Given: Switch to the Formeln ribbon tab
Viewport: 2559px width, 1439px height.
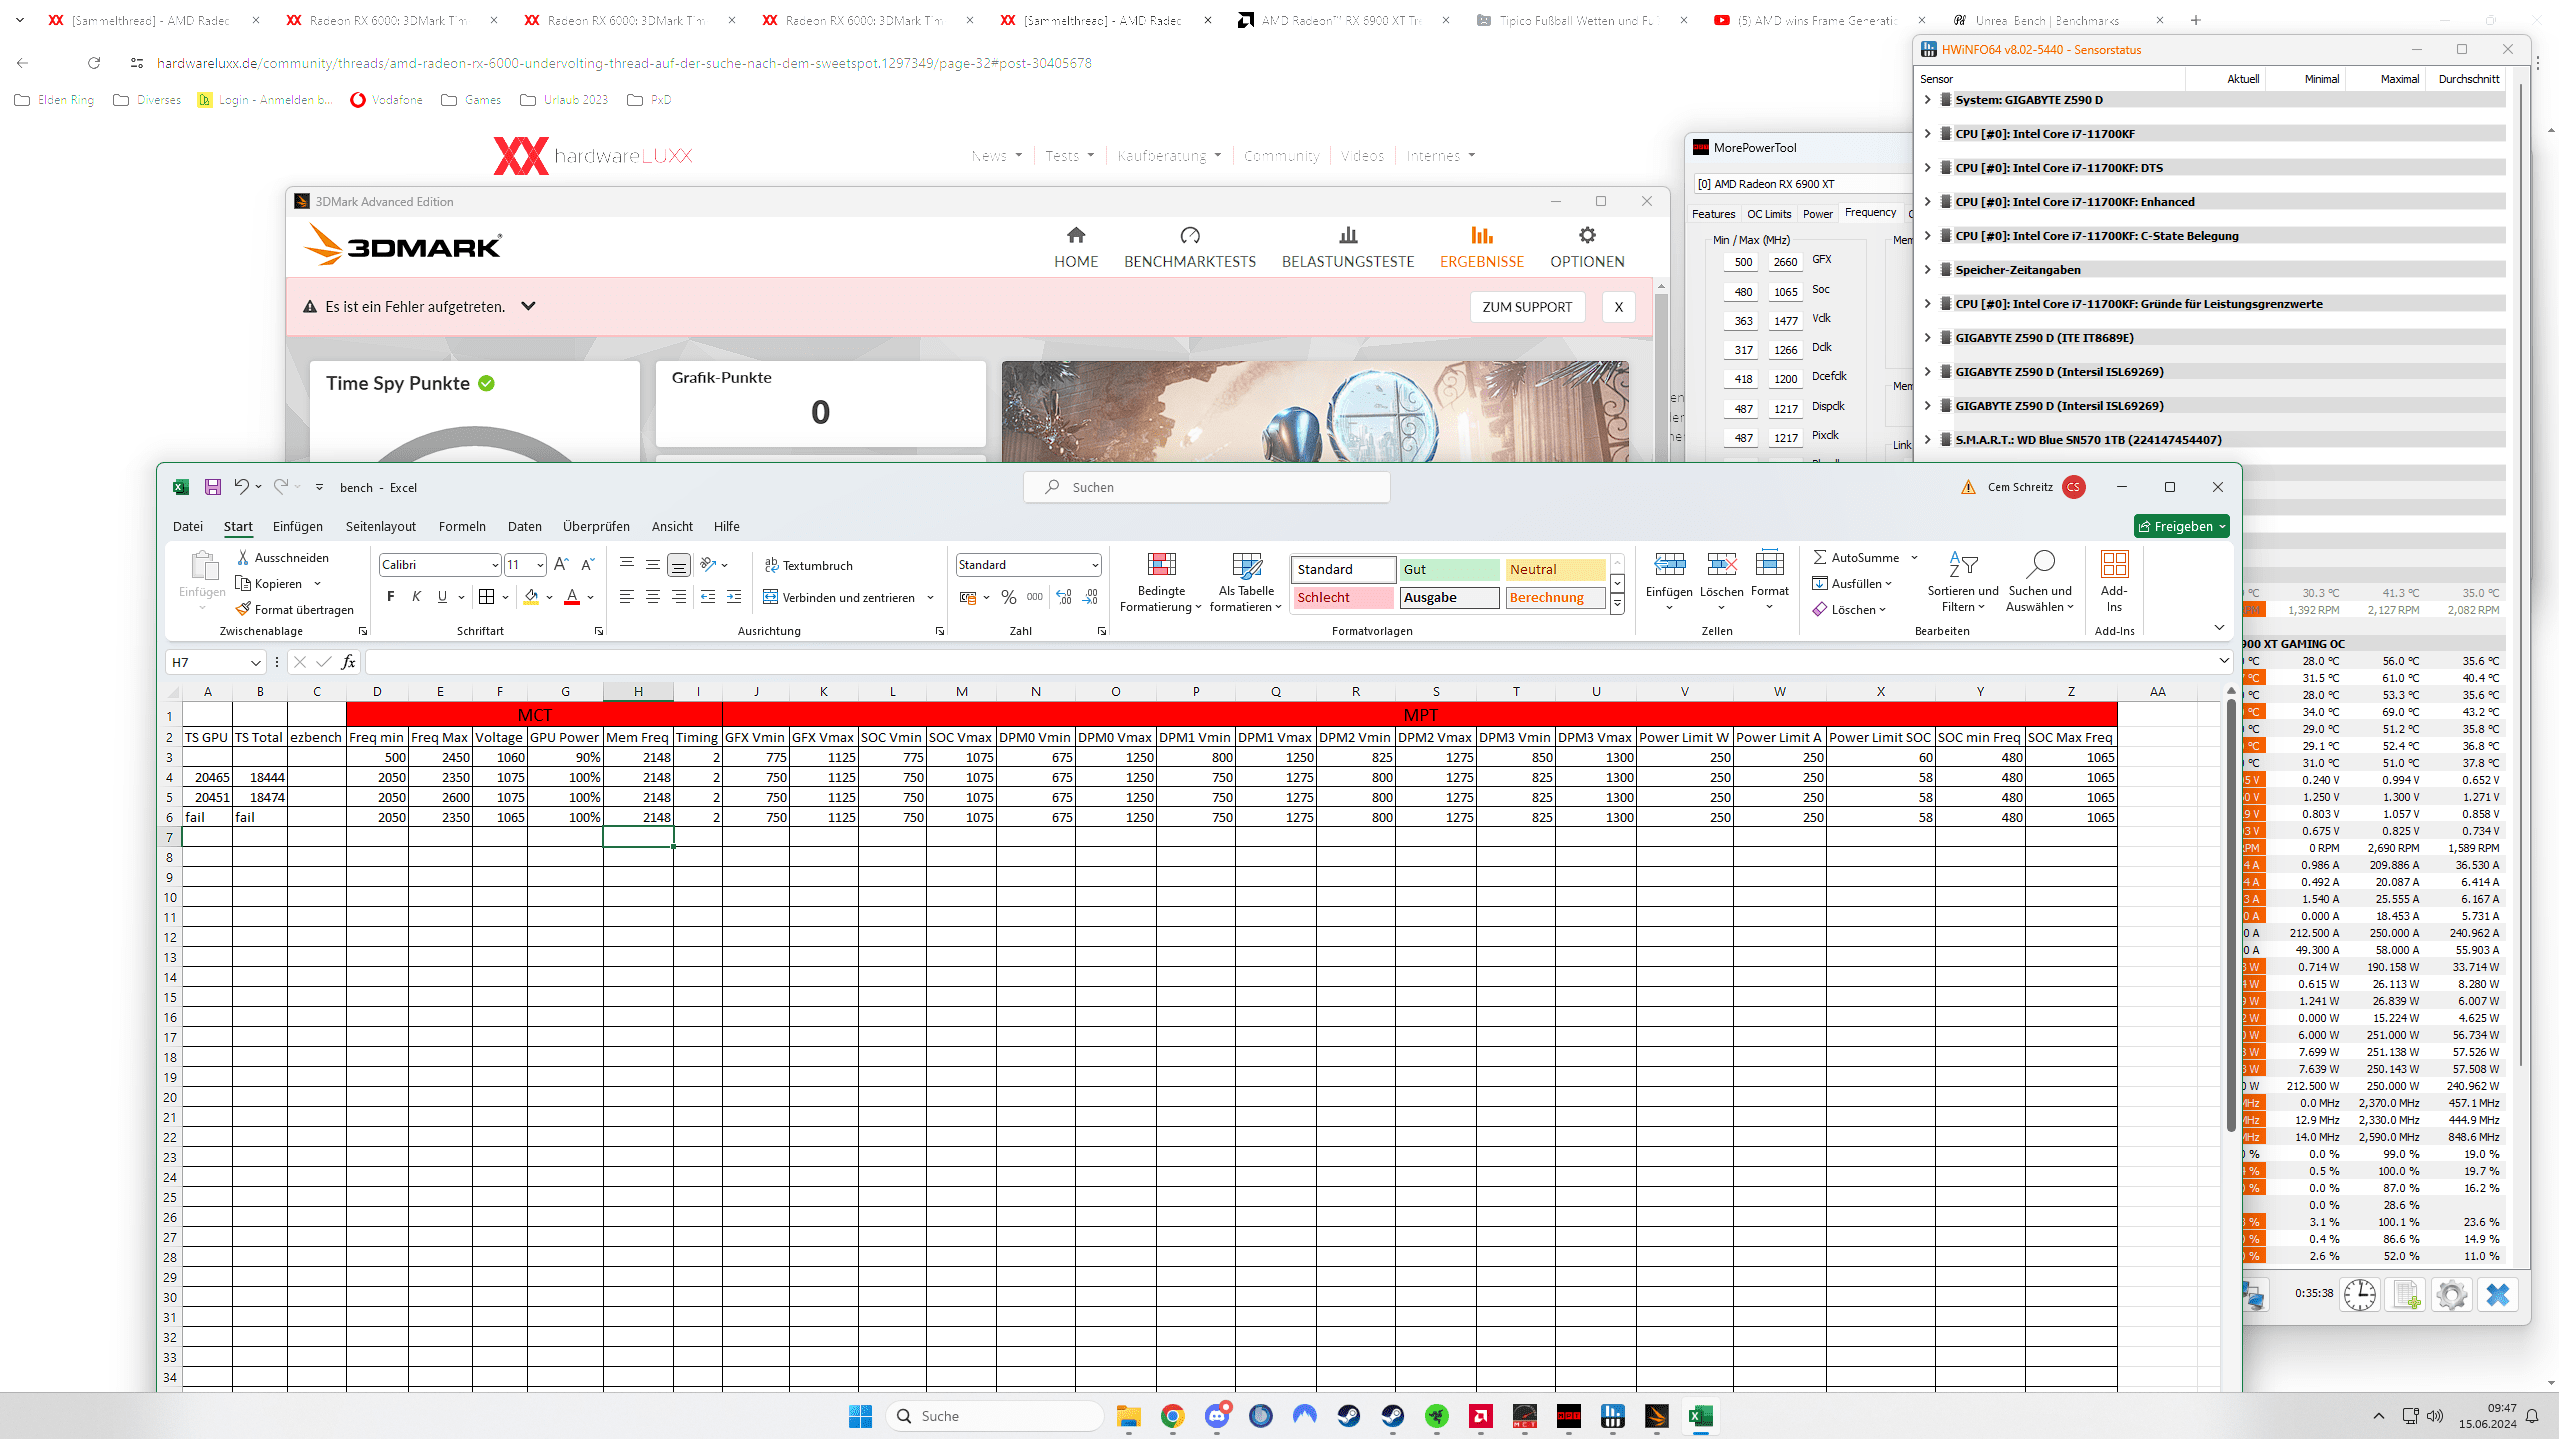Looking at the screenshot, I should [462, 526].
